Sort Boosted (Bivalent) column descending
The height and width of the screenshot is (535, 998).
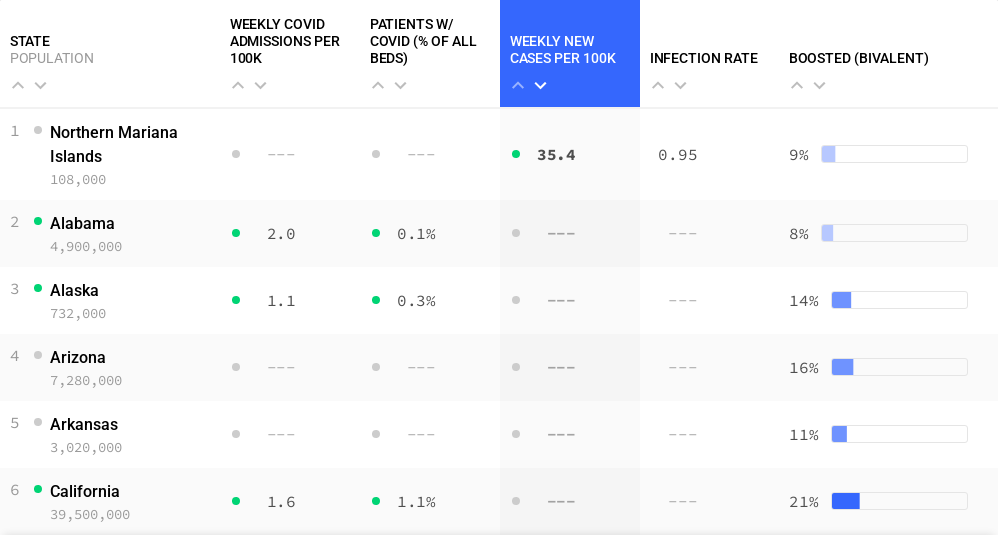point(819,86)
